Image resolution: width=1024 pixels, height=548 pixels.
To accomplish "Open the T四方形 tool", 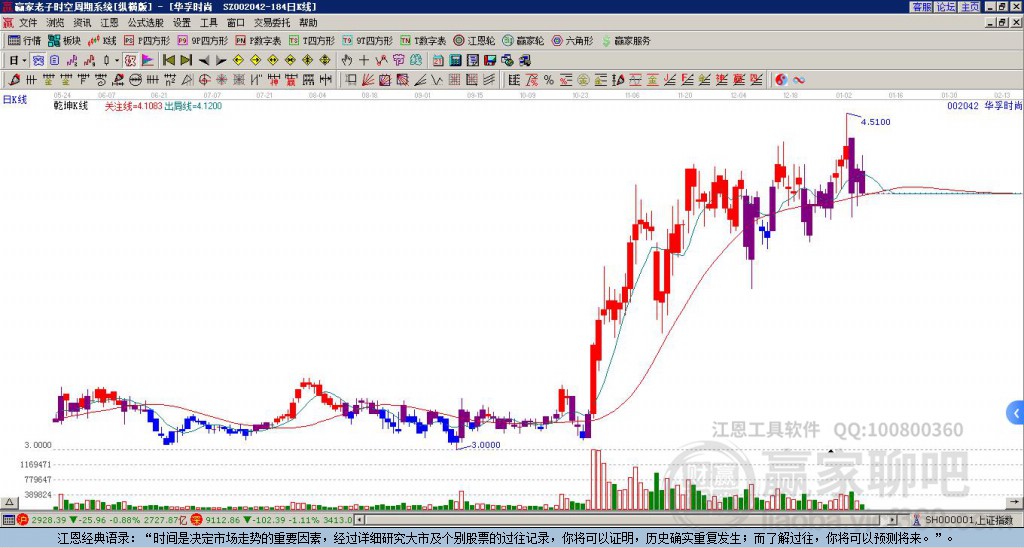I will tap(312, 40).
